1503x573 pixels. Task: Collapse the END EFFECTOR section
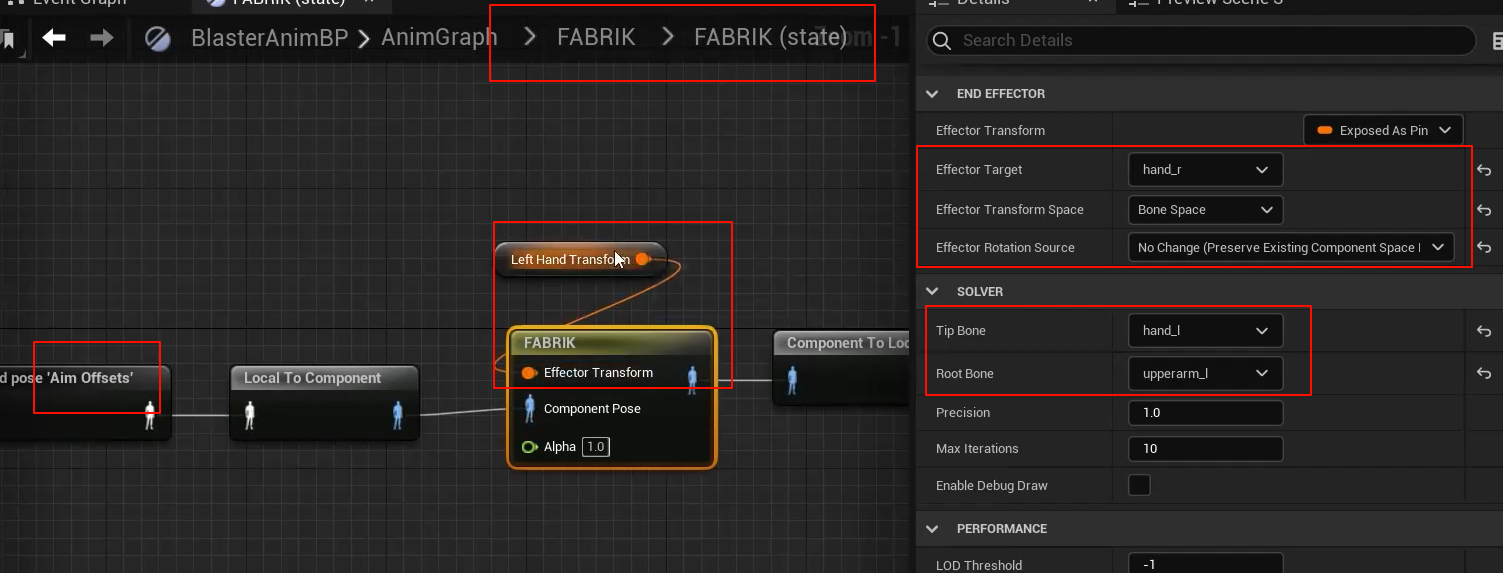click(932, 94)
